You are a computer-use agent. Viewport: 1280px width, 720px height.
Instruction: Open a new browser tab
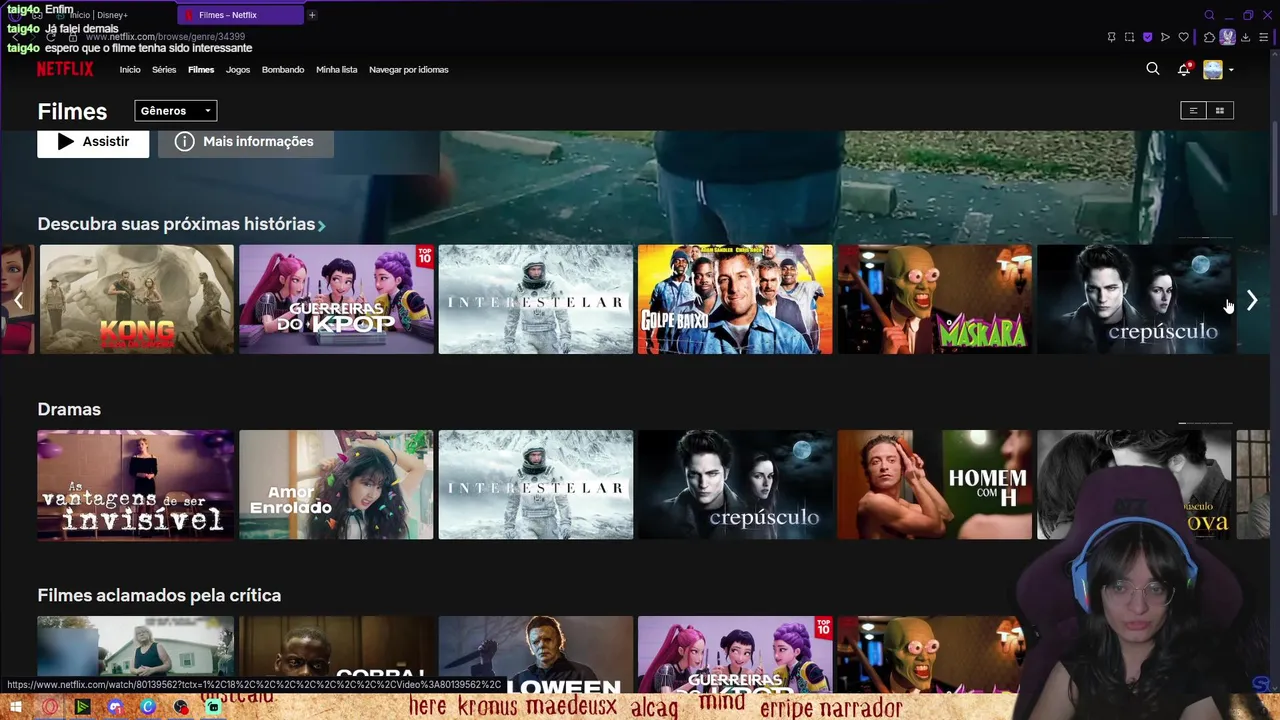click(x=312, y=15)
